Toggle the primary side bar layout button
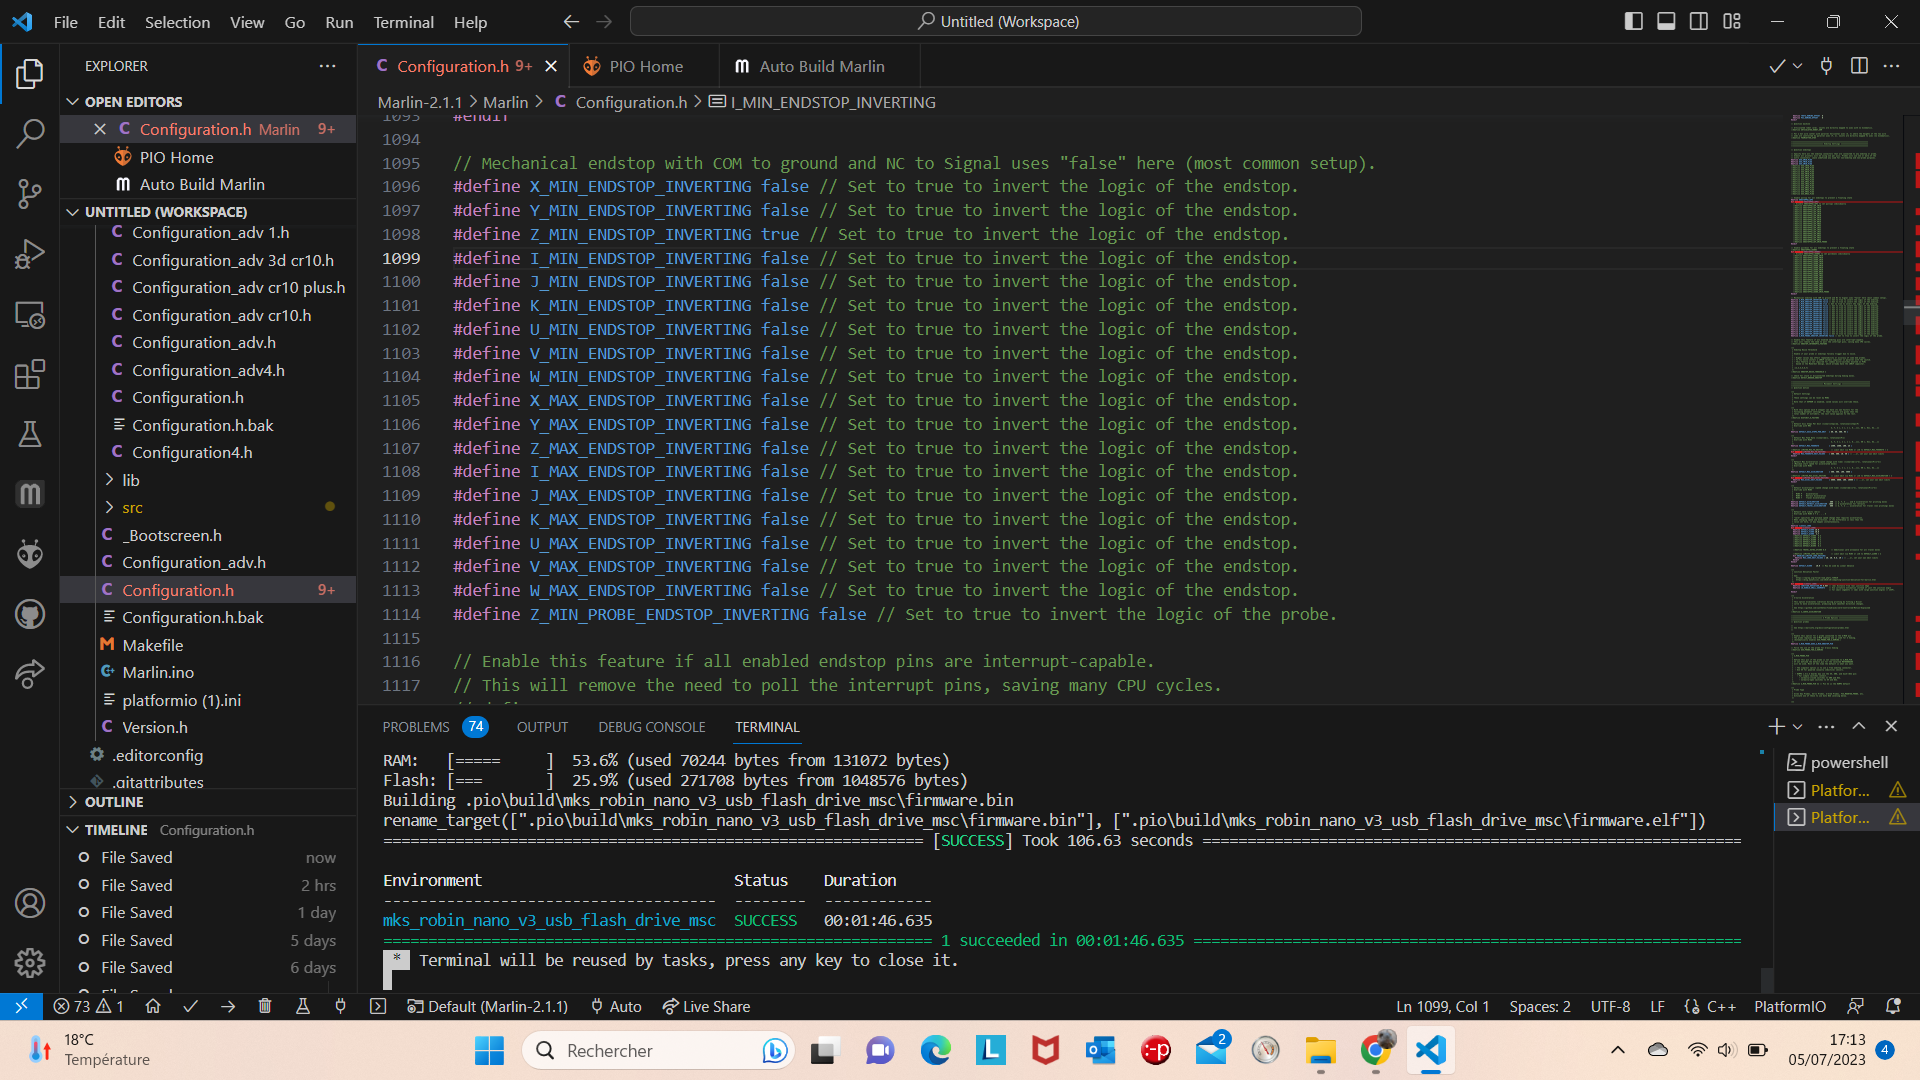Image resolution: width=1920 pixels, height=1080 pixels. [x=1633, y=21]
